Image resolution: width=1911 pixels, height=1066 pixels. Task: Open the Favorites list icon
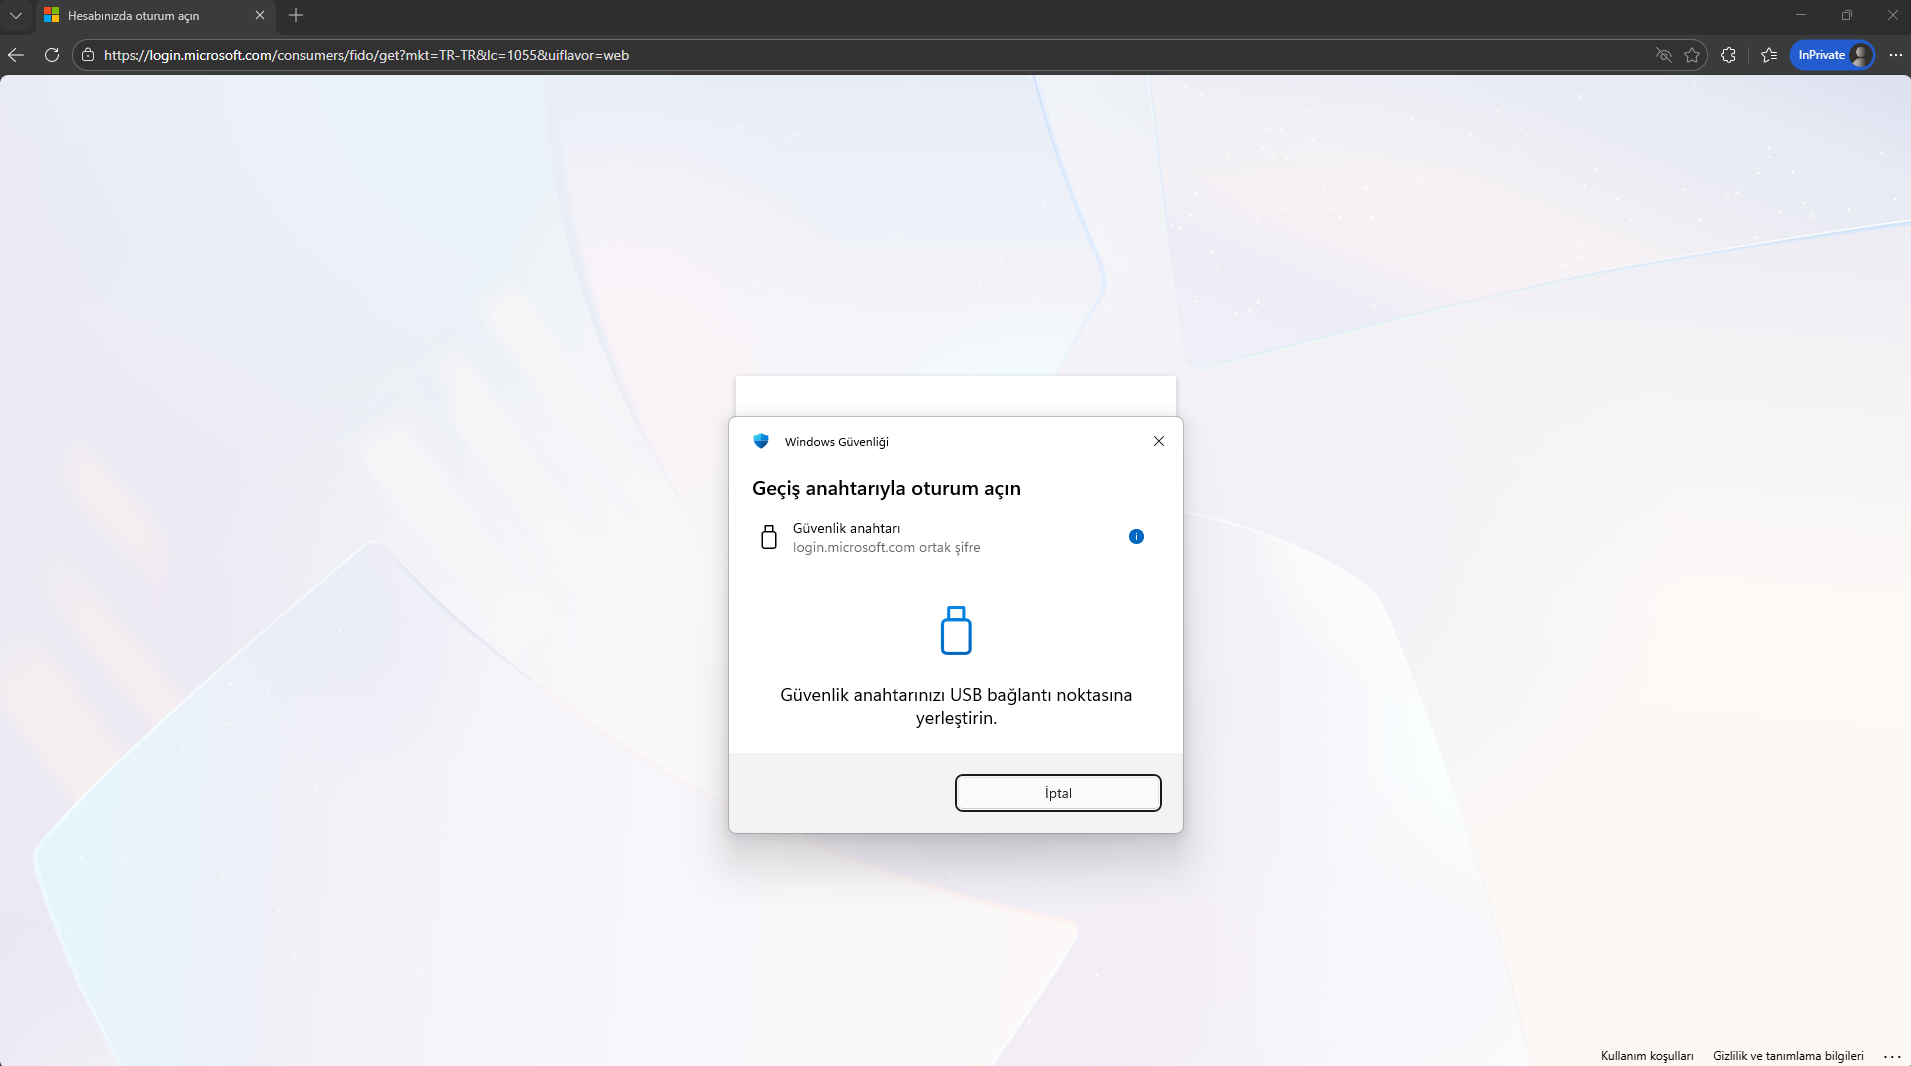click(1769, 55)
